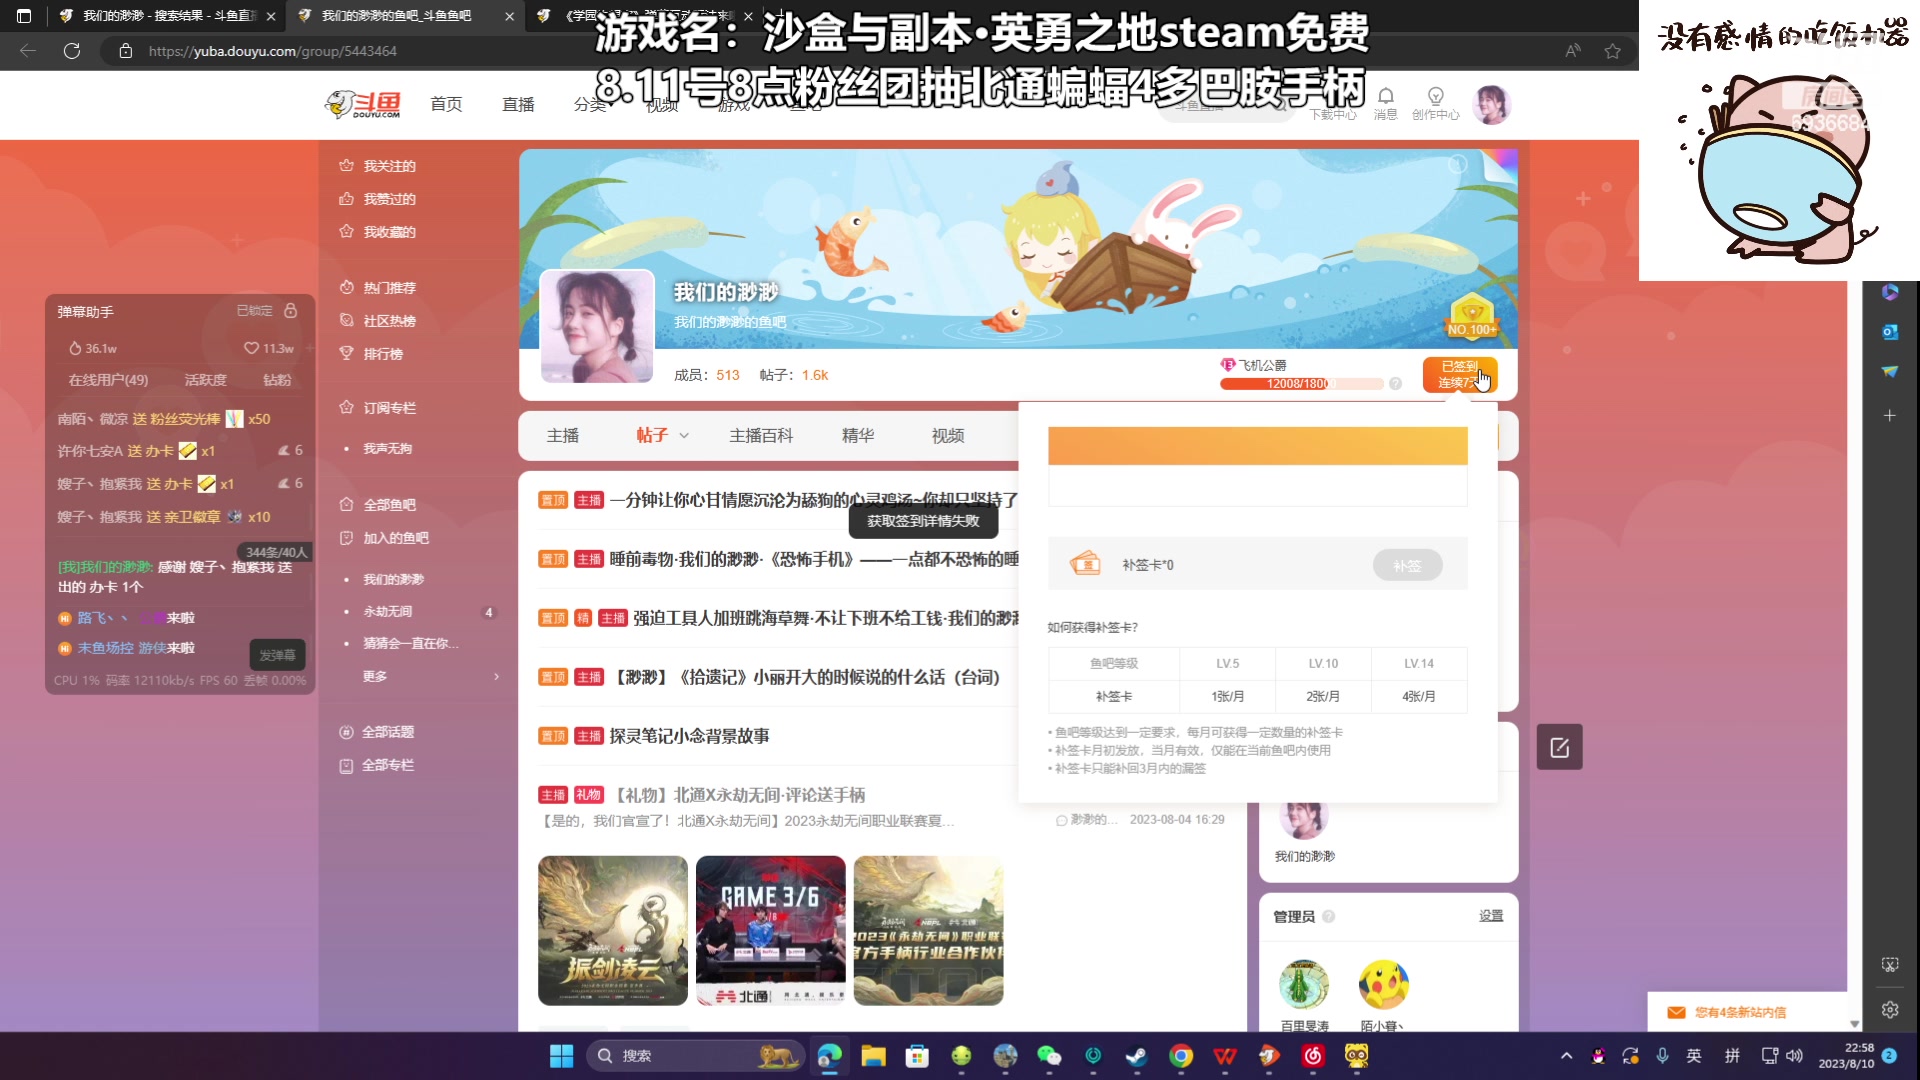Open 首页 in top navigation

446,104
